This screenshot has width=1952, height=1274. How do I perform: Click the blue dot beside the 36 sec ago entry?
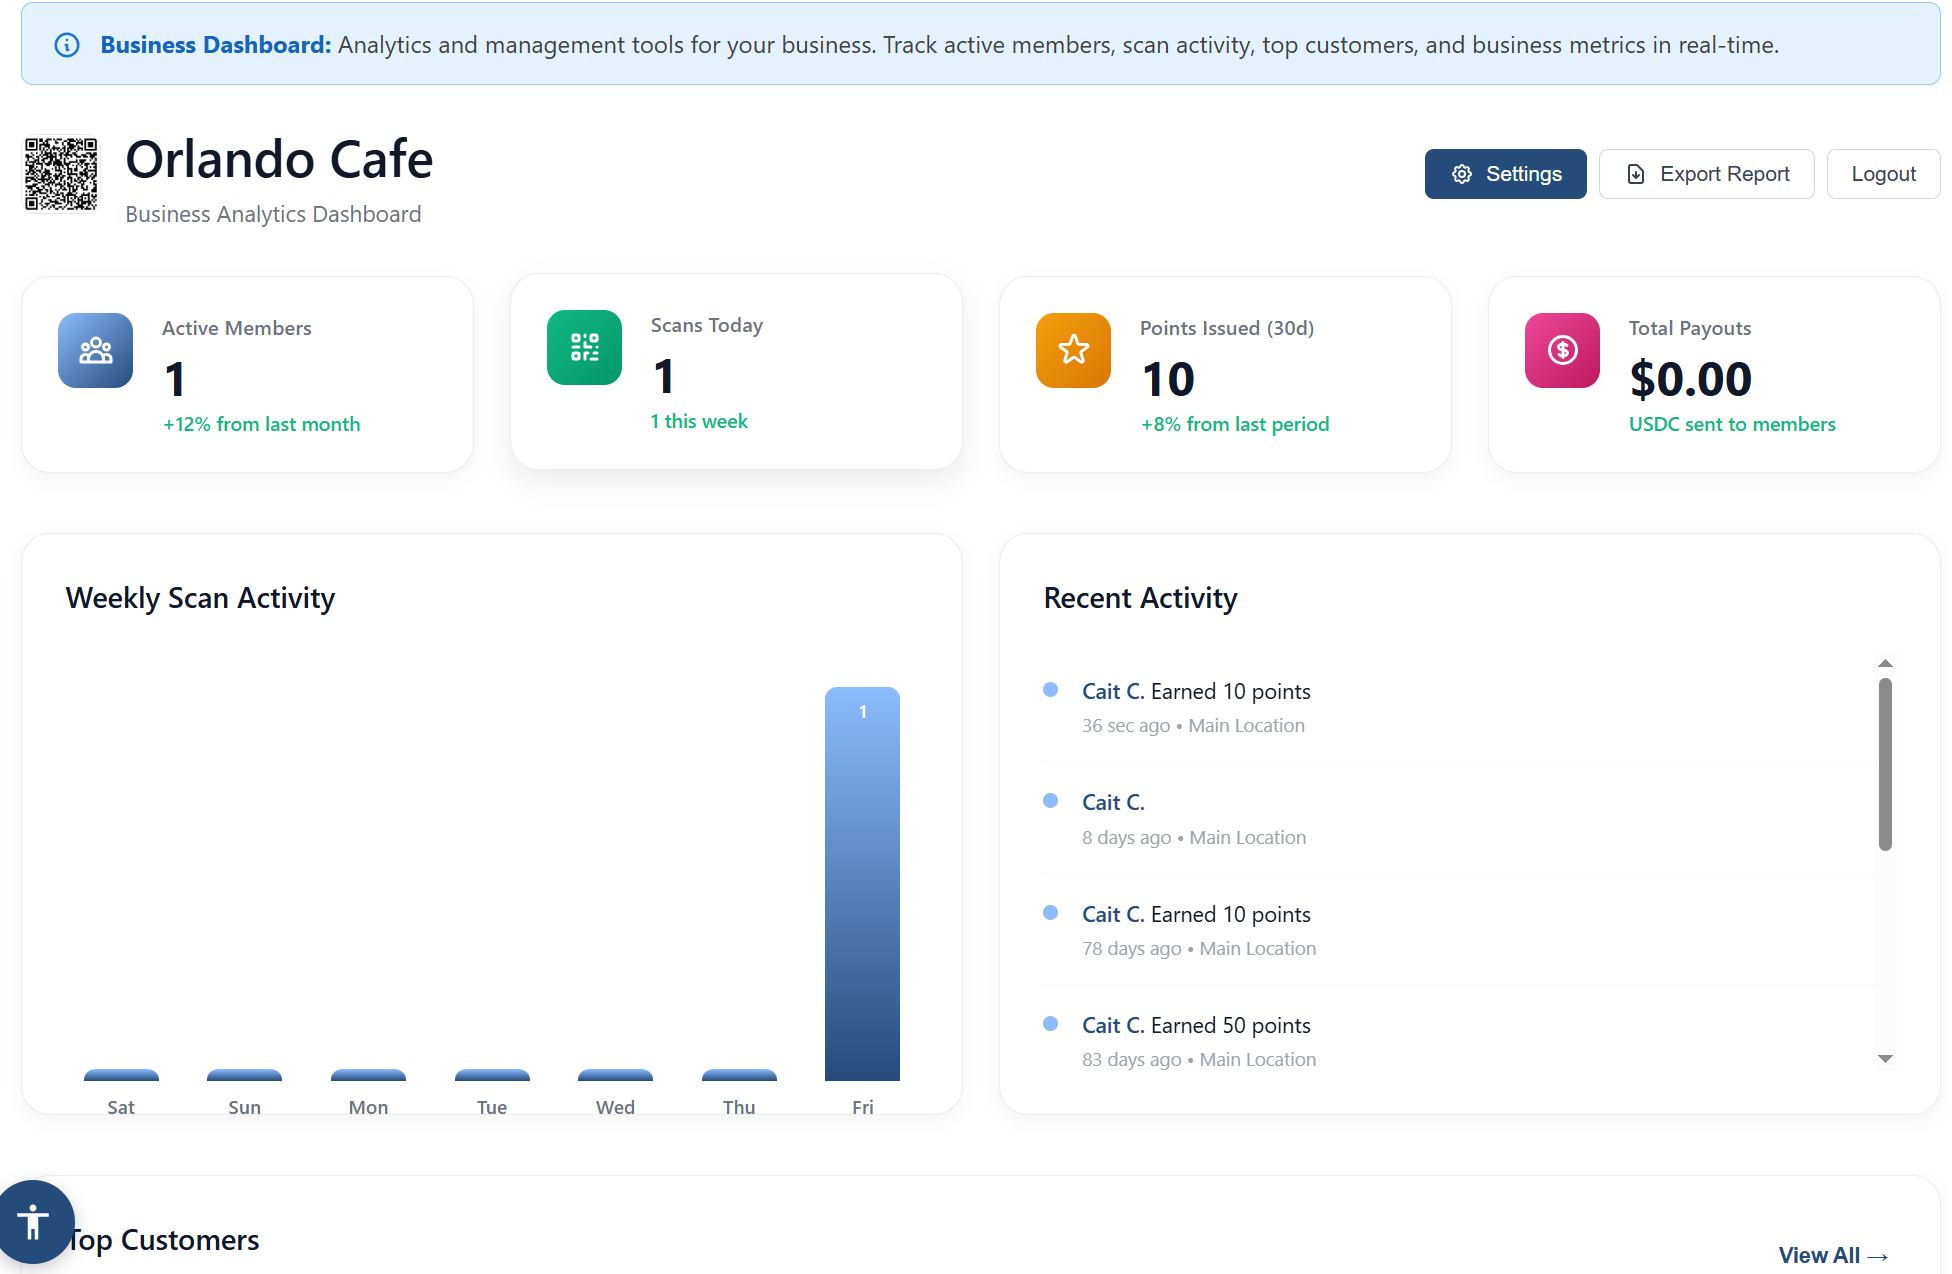(1050, 689)
